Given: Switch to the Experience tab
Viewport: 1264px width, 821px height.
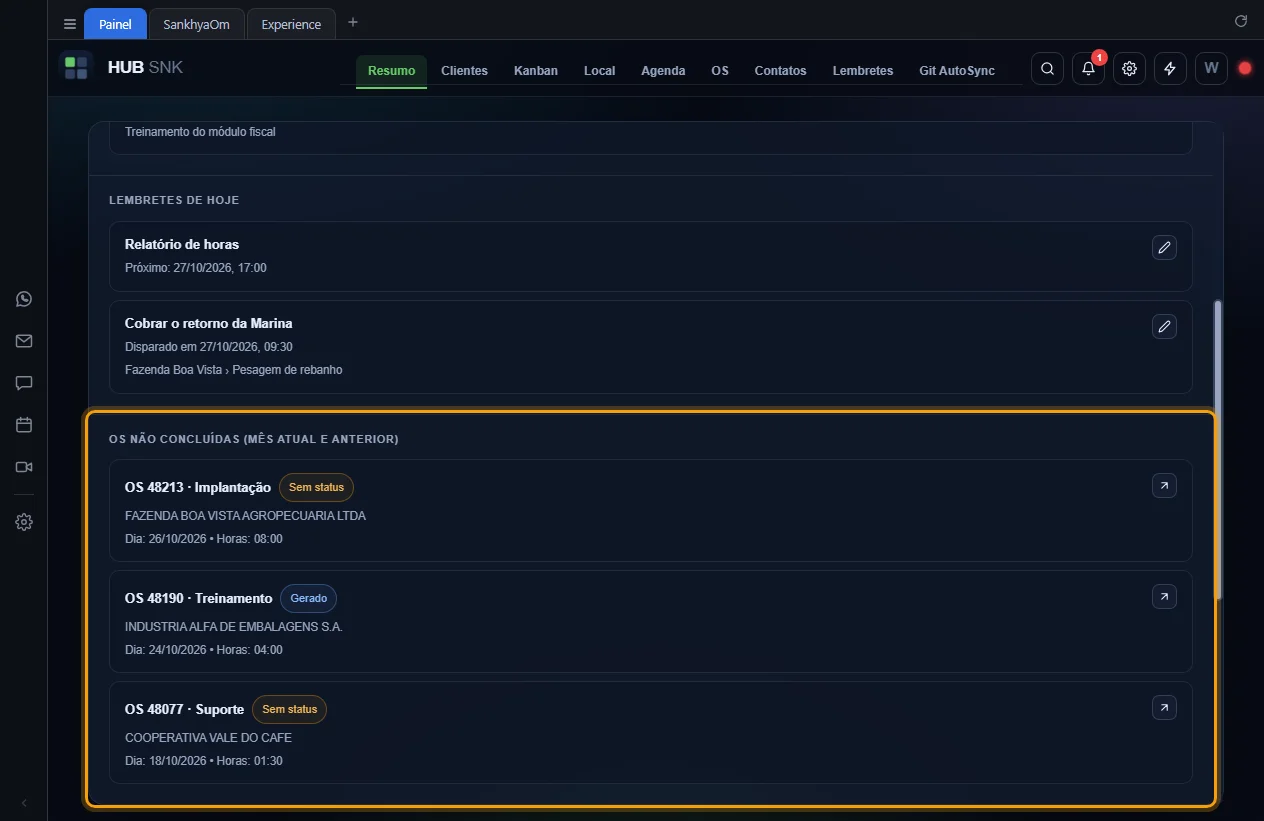Looking at the screenshot, I should coord(291,24).
